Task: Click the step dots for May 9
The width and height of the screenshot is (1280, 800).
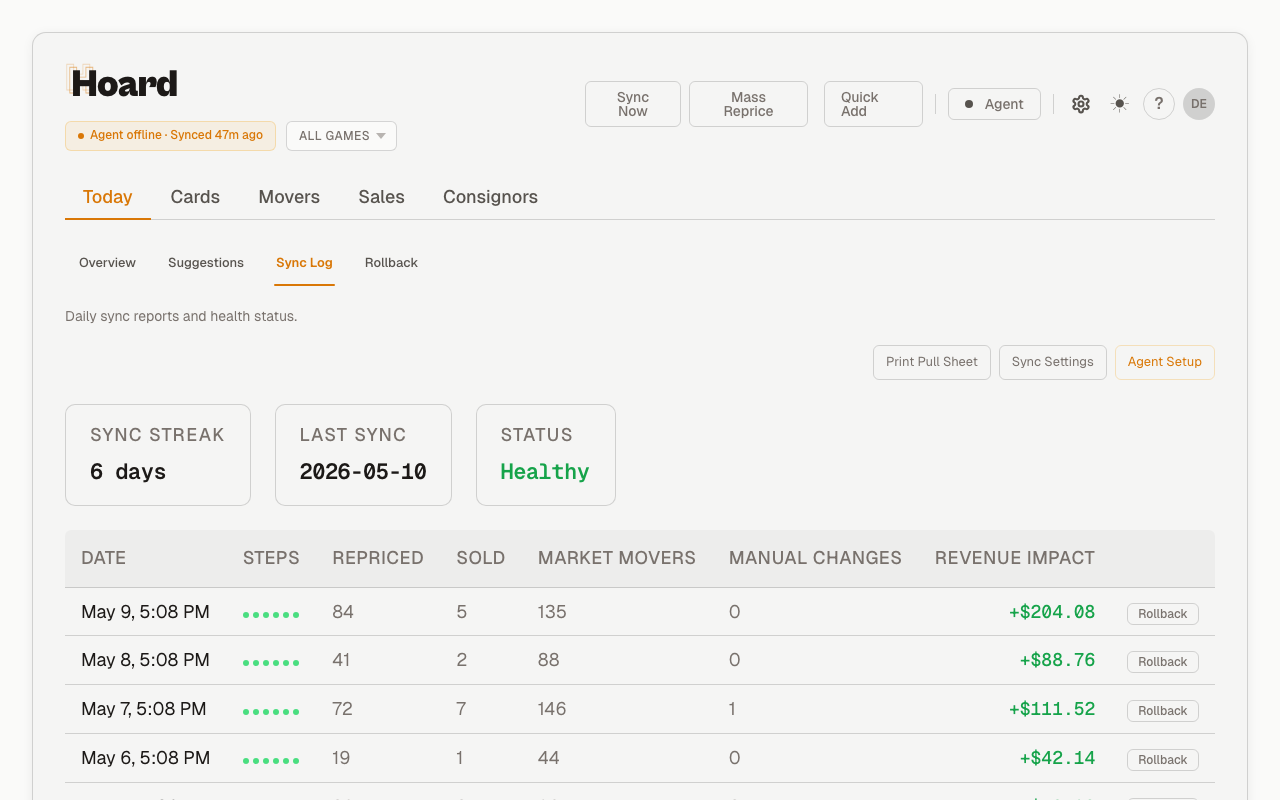Action: [271, 614]
